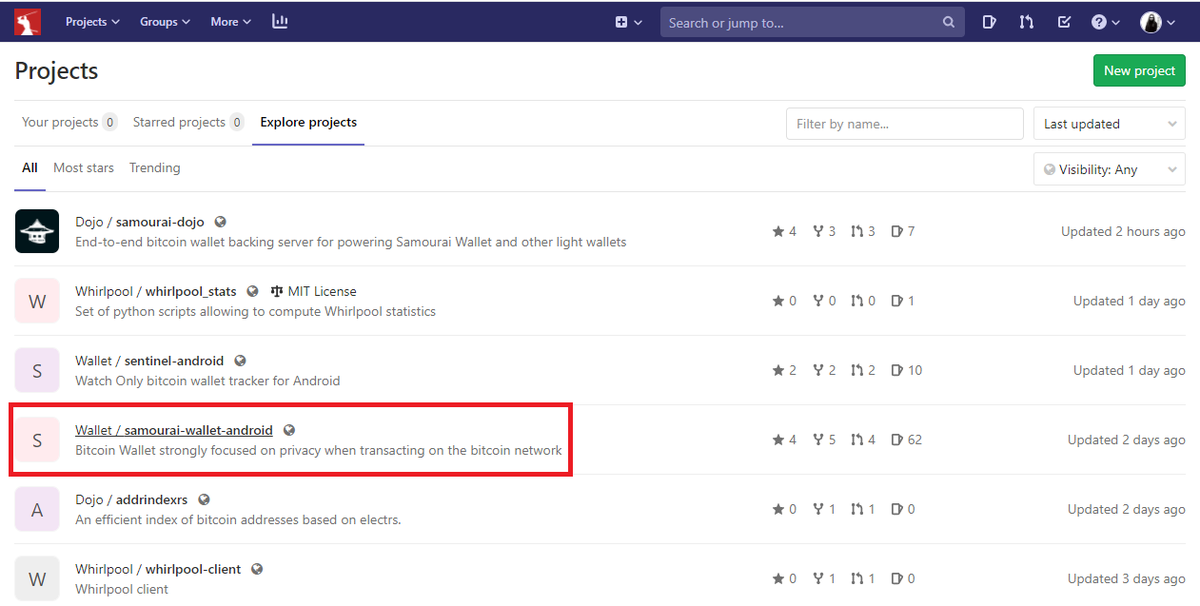Open the Issues icon in navbar
The width and height of the screenshot is (1200, 606).
pyautogui.click(x=989, y=22)
